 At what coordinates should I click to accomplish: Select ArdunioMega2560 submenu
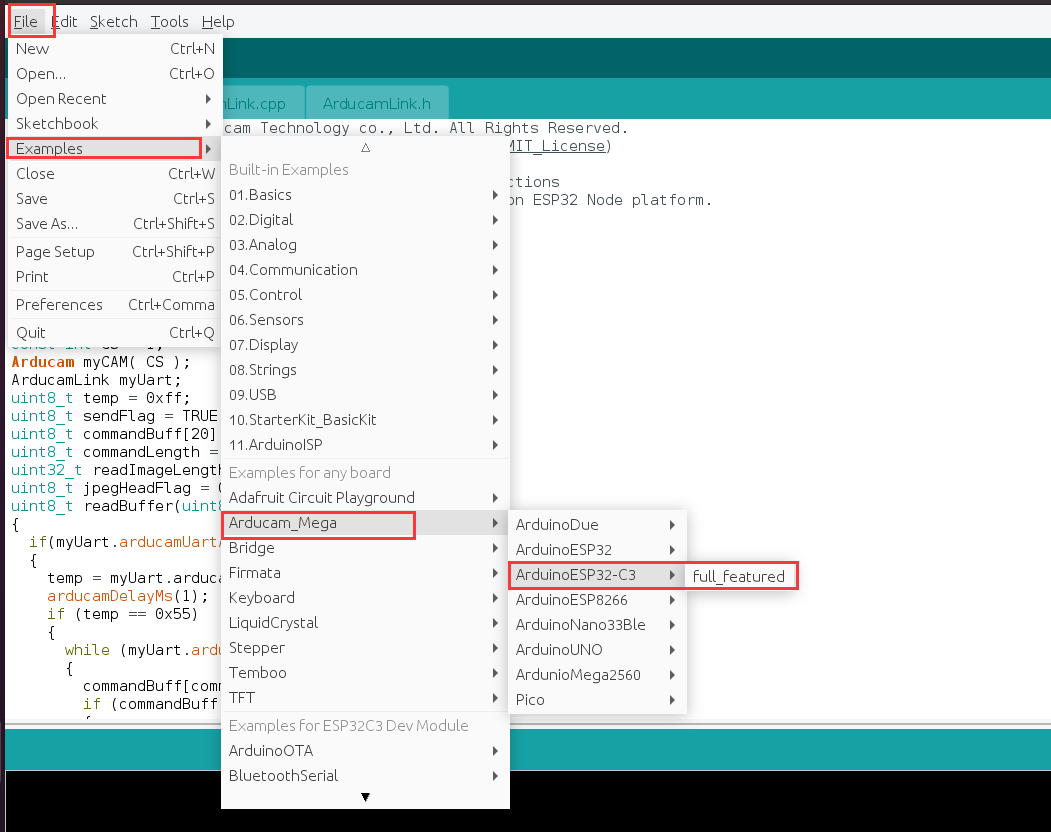[597, 675]
